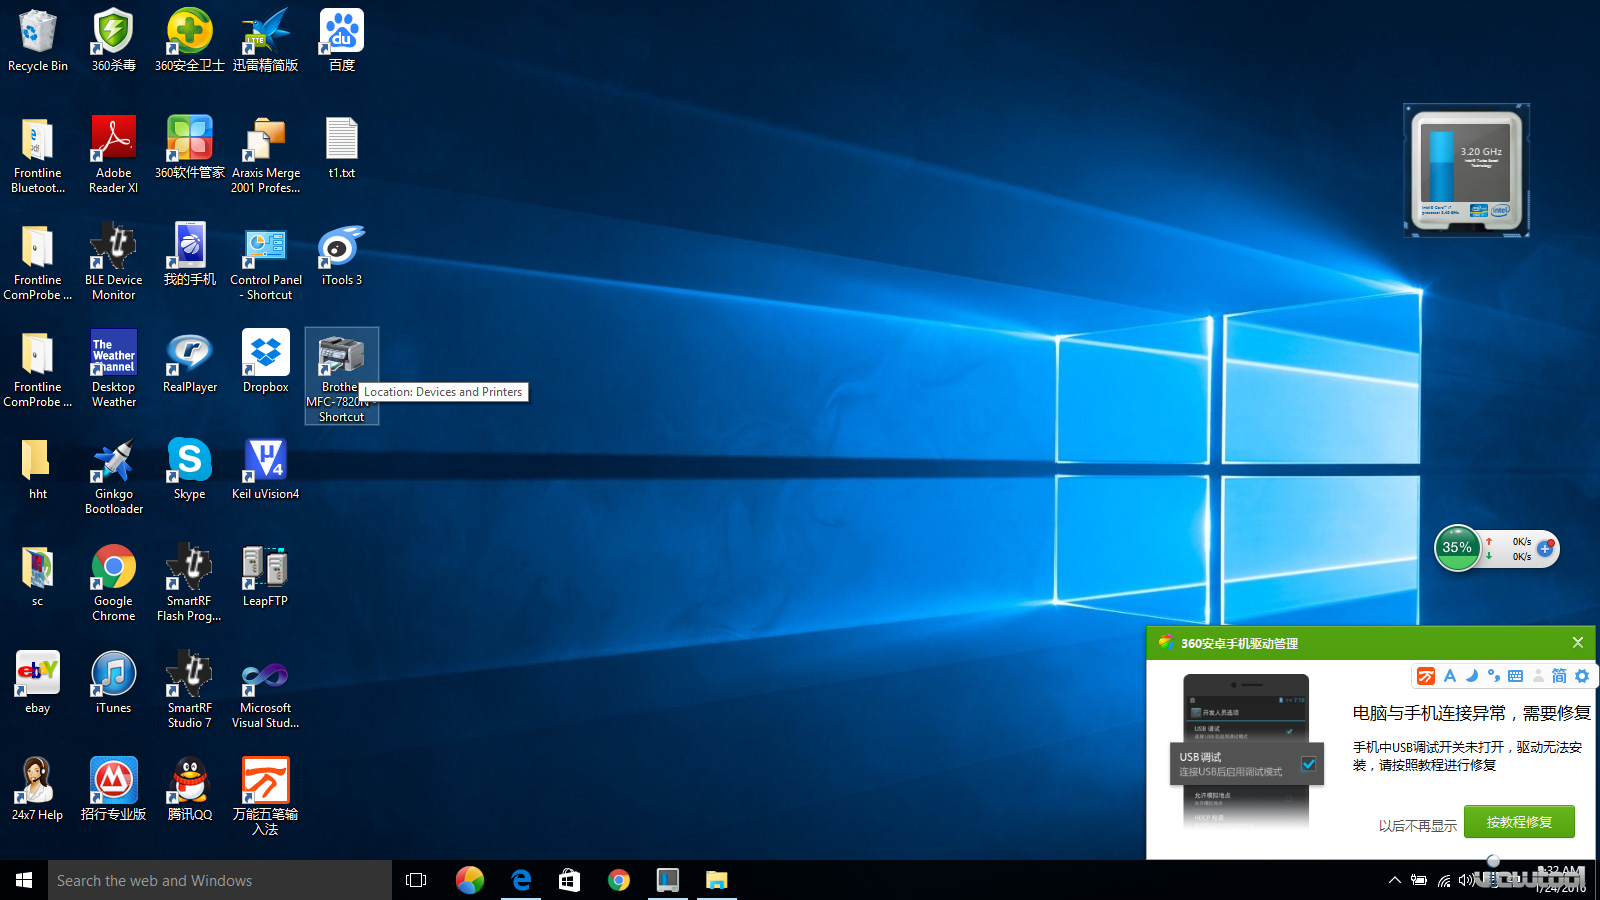The height and width of the screenshot is (900, 1600).
Task: Open 我的手机 desktop shortcut
Action: 190,255
